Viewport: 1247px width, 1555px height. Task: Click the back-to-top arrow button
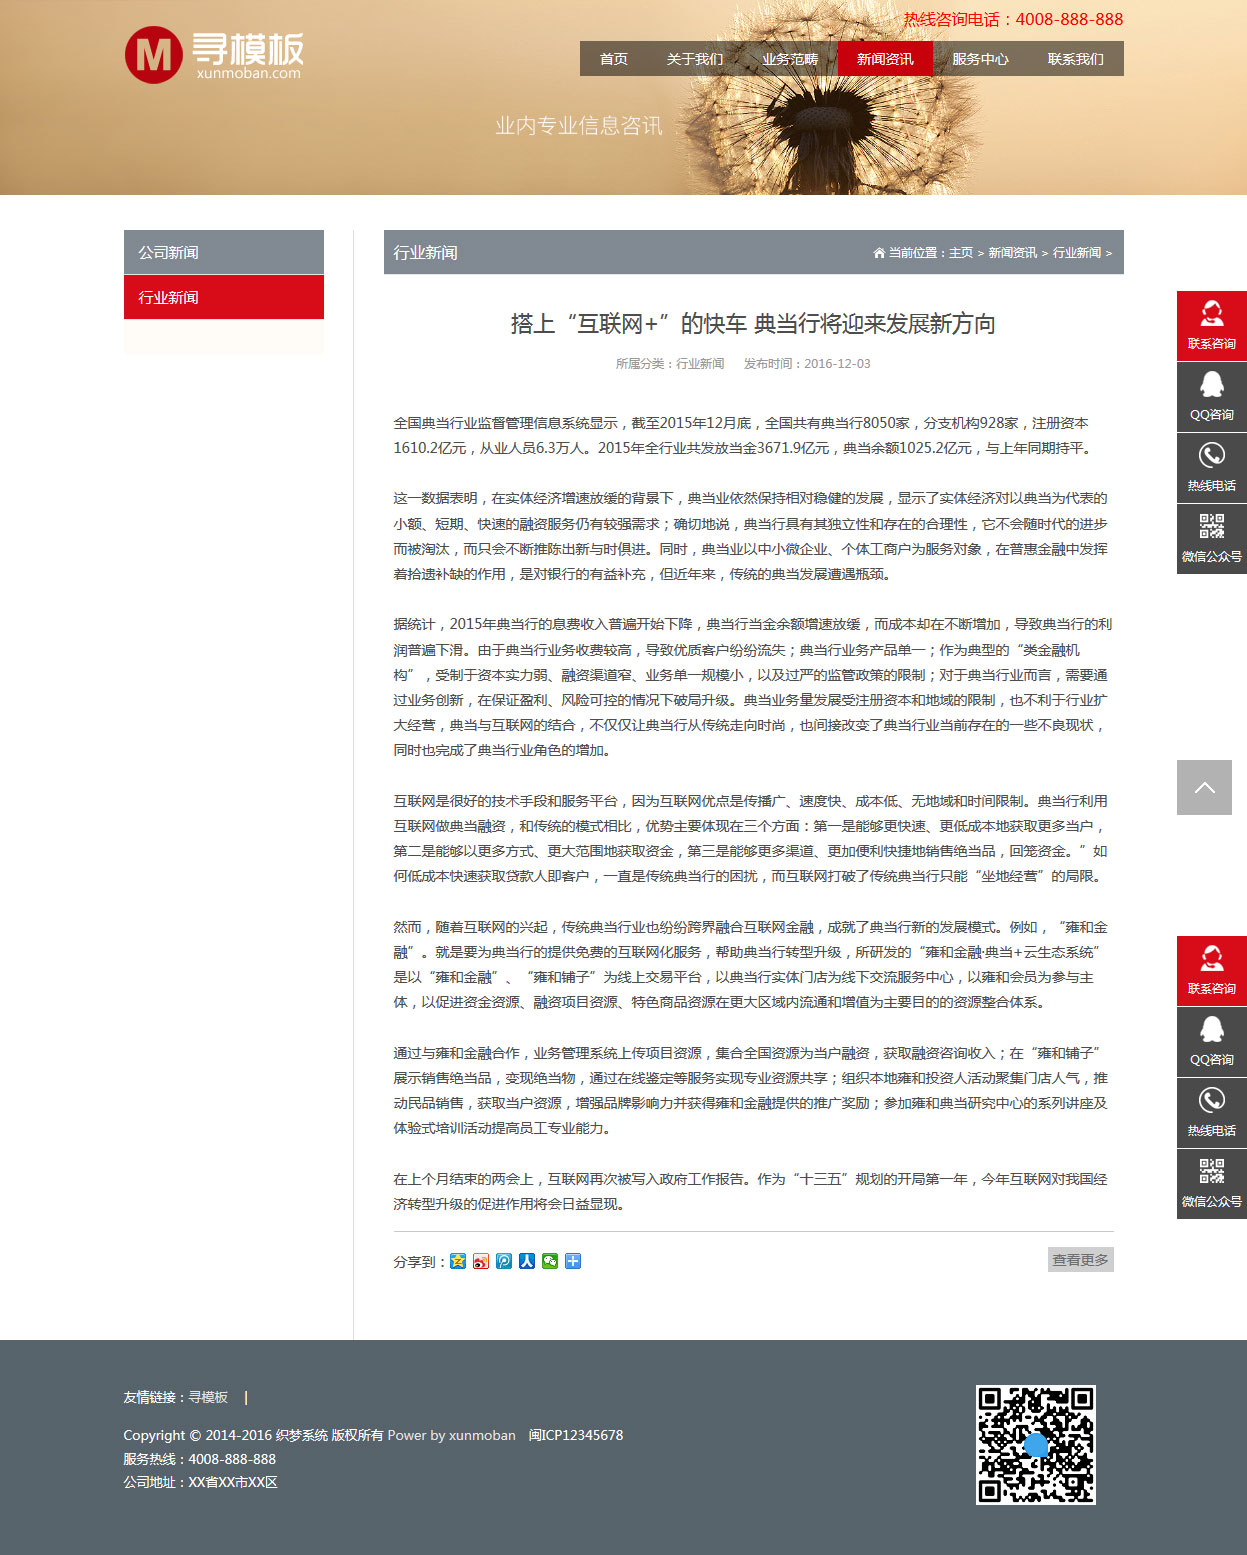tap(1204, 787)
